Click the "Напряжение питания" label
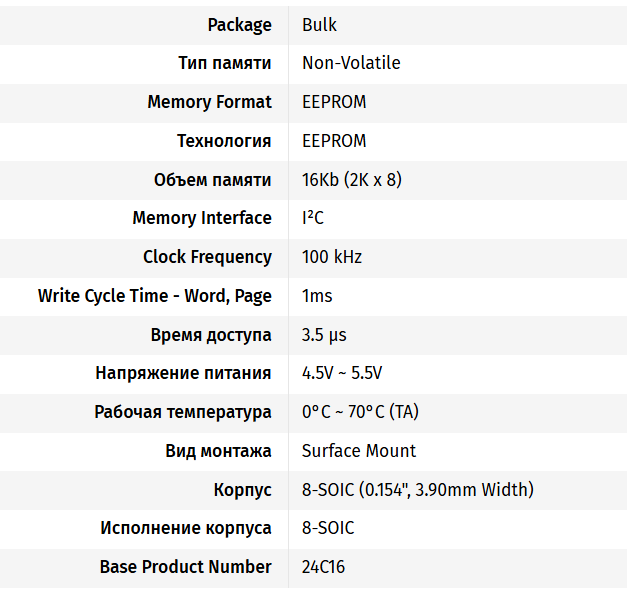 click(x=183, y=373)
